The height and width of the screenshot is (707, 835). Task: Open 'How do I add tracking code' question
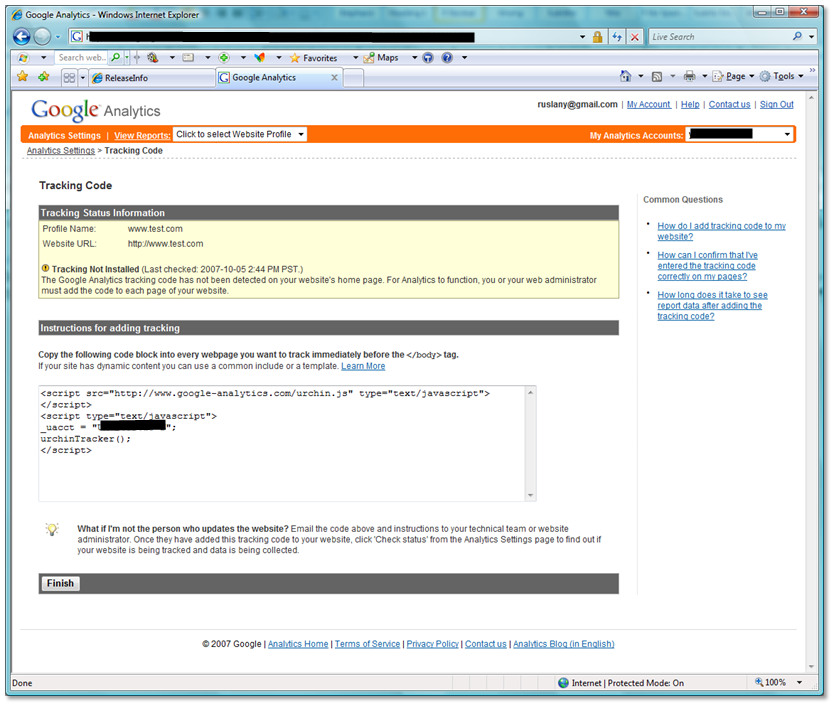tap(721, 231)
